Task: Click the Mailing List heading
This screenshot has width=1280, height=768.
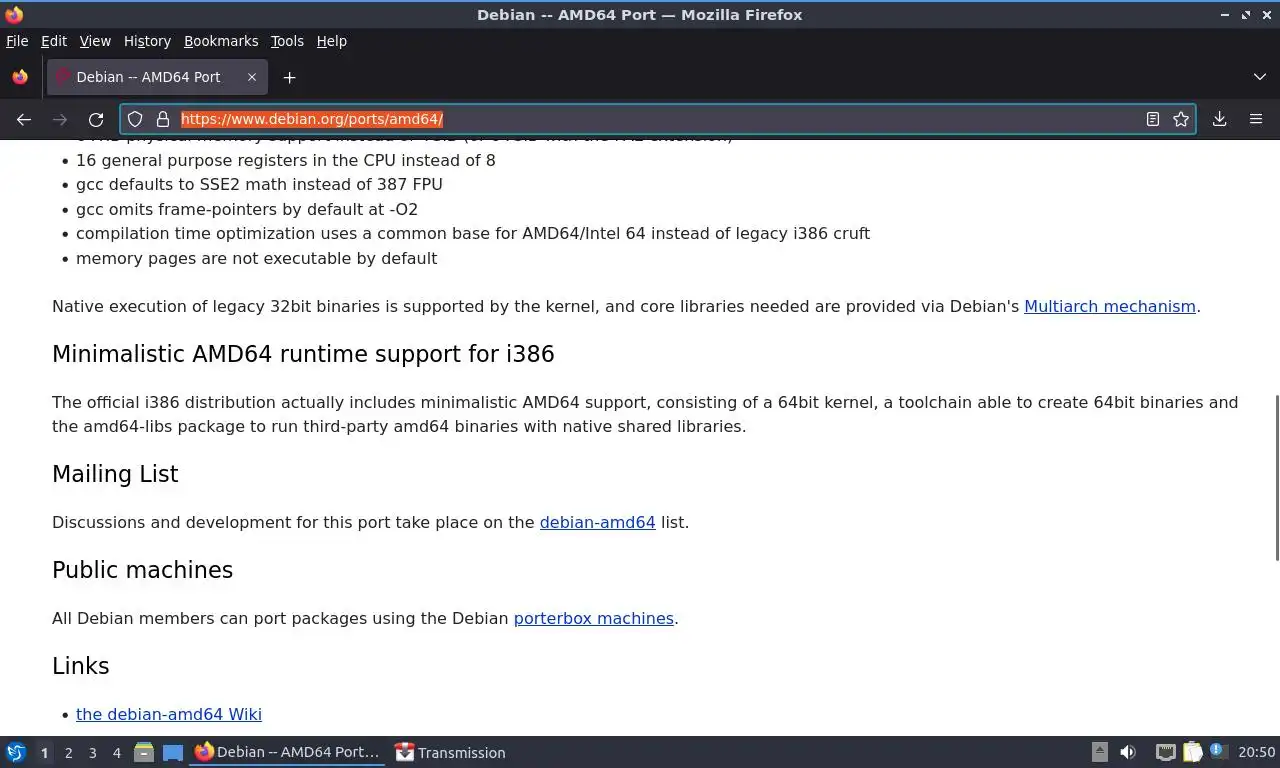Action: tap(115, 474)
